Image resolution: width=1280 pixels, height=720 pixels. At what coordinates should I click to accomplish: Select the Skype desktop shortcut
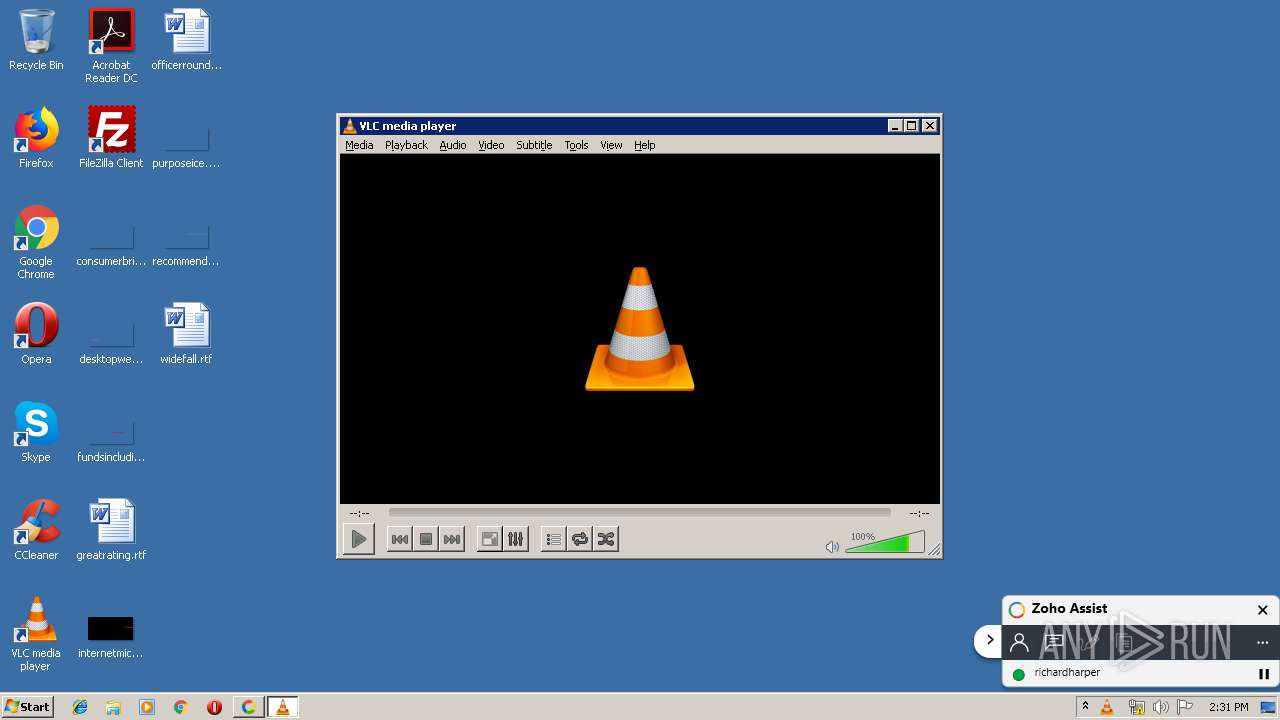[36, 432]
